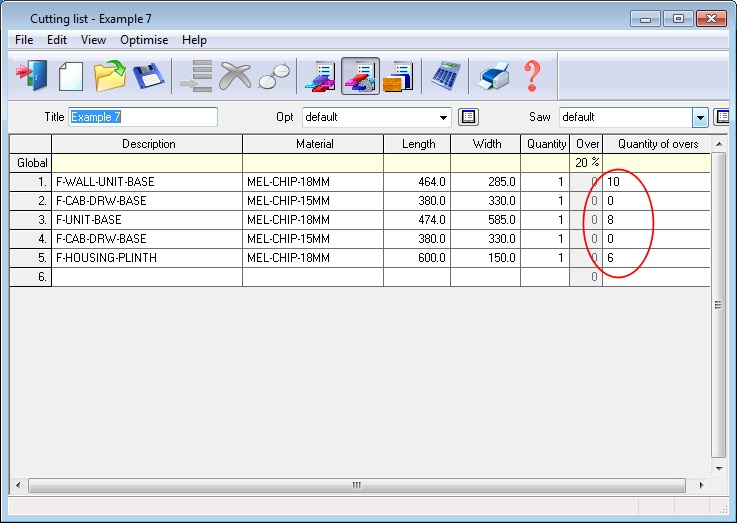Select row 4 F-CAB-DRW-BASE description cell
This screenshot has height=523, width=737.
point(147,239)
